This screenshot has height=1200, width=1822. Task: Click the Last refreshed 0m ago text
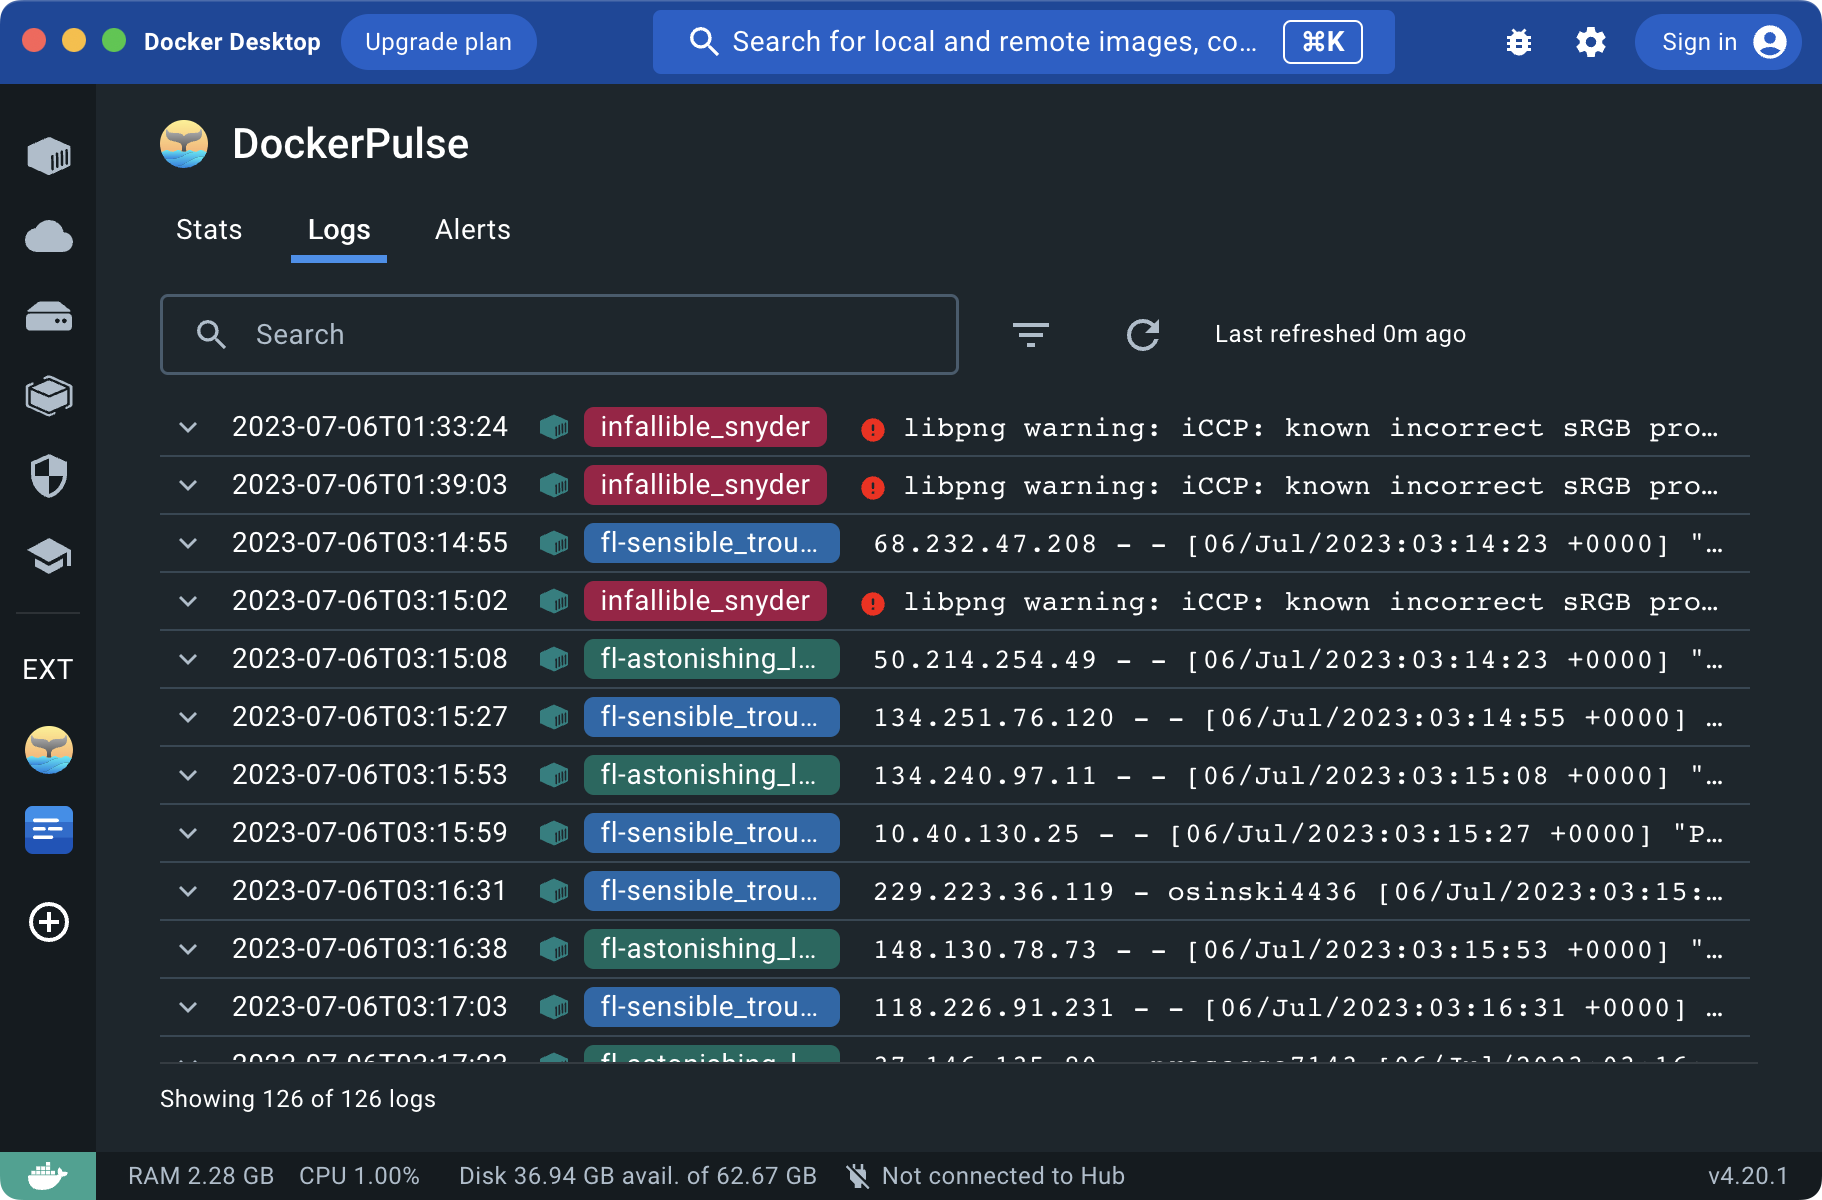coord(1340,334)
